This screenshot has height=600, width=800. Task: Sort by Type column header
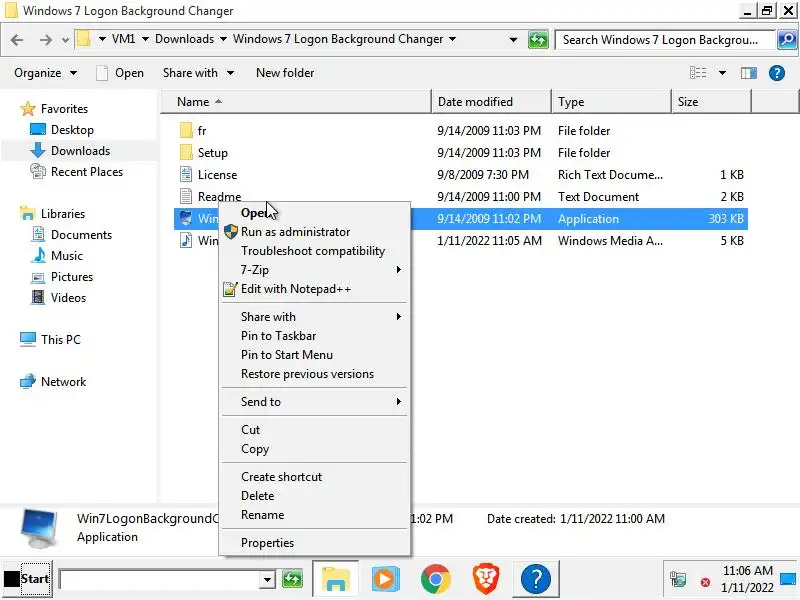612,102
